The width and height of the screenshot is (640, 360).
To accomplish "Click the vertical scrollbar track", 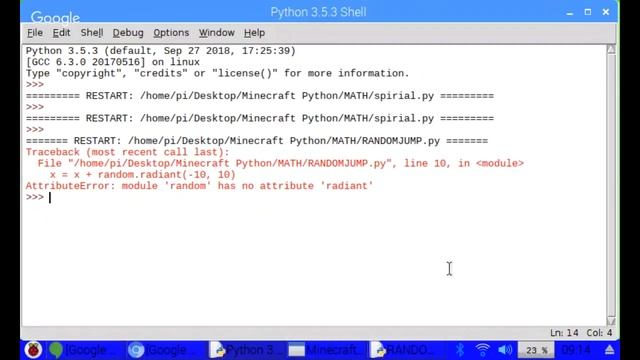I will pos(611,186).
